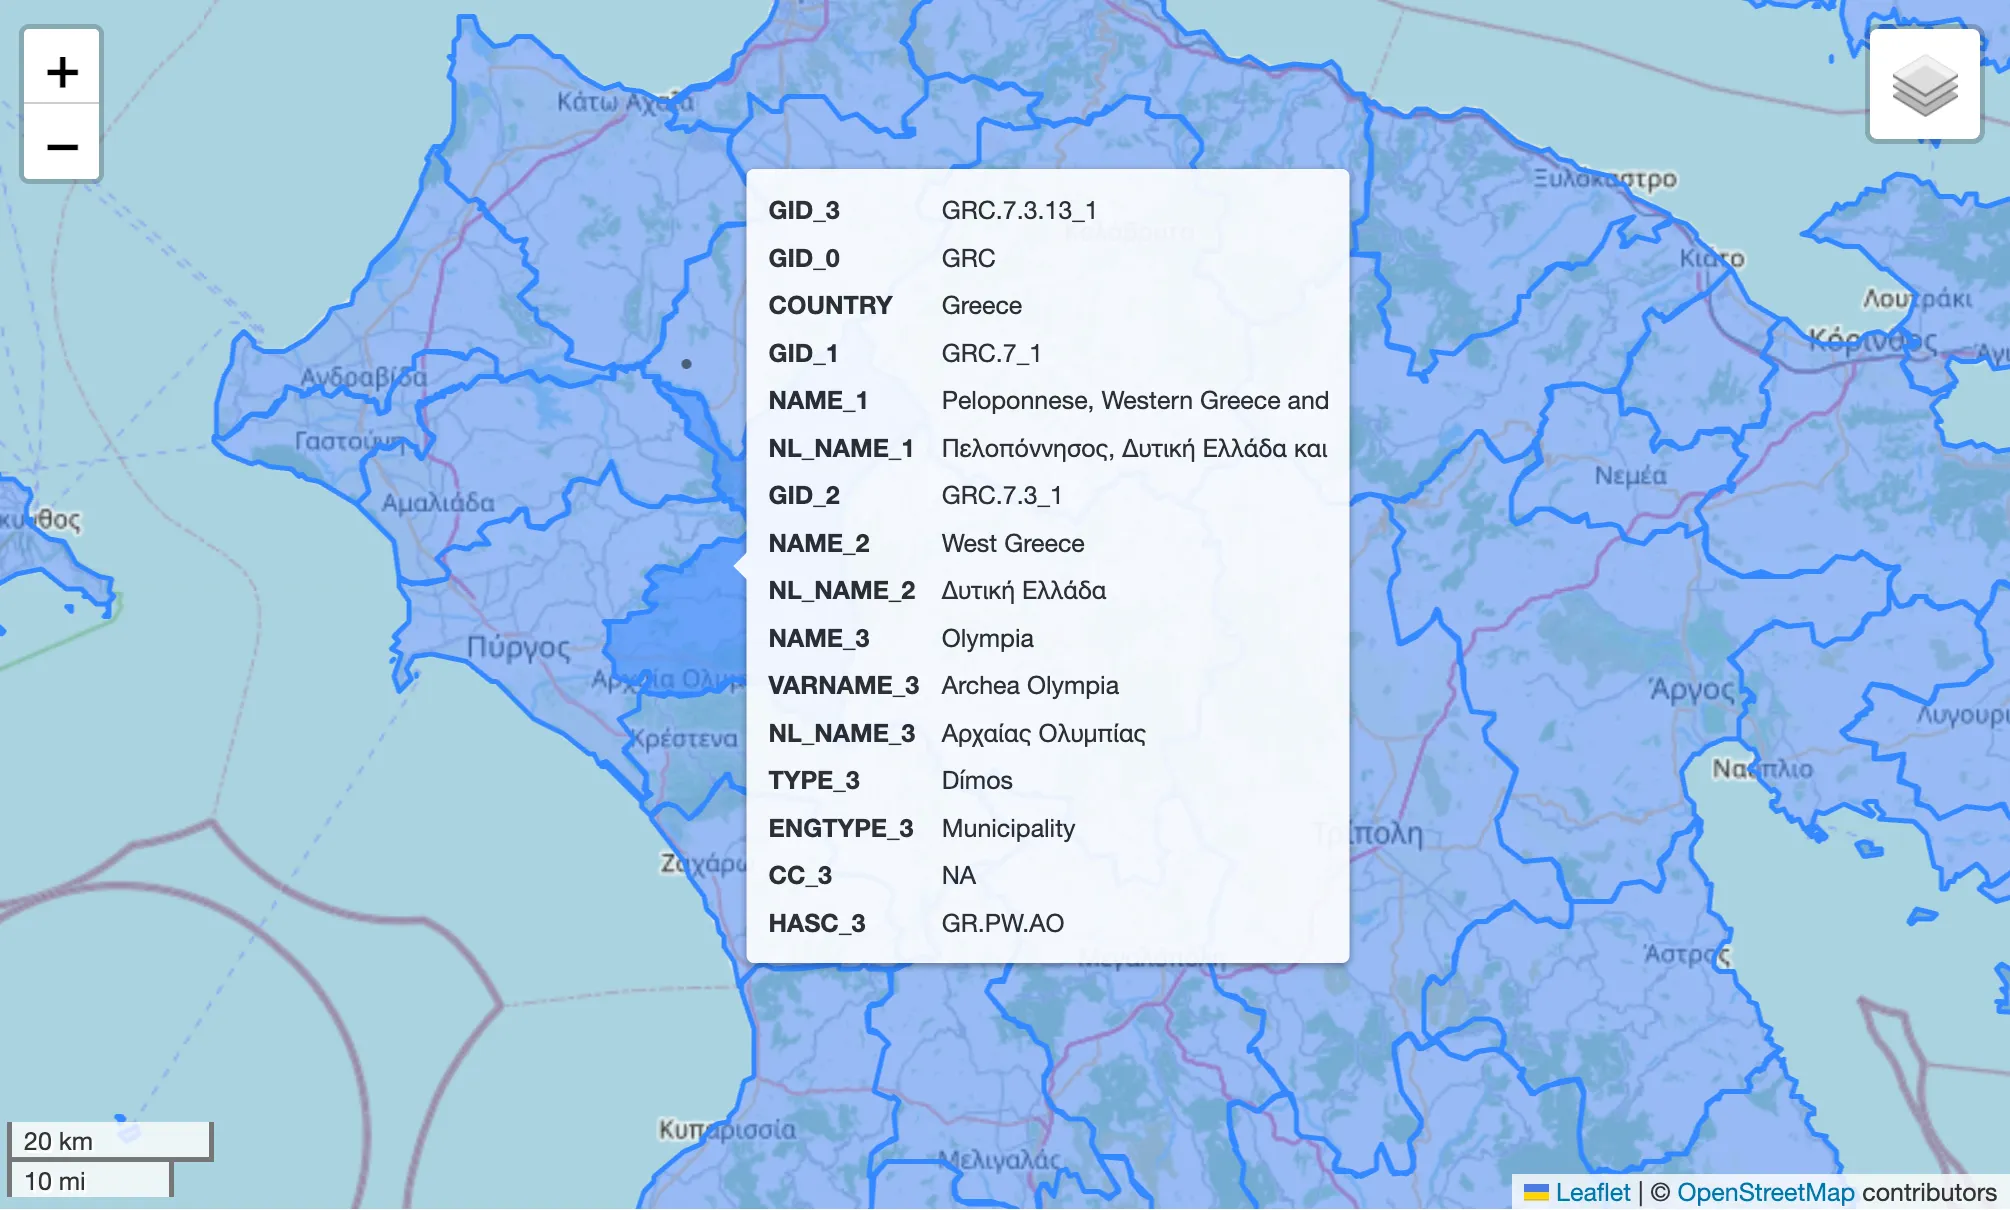This screenshot has height=1210, width=2010.
Task: Click the NAME_3 field label
Action: pyautogui.click(x=818, y=638)
